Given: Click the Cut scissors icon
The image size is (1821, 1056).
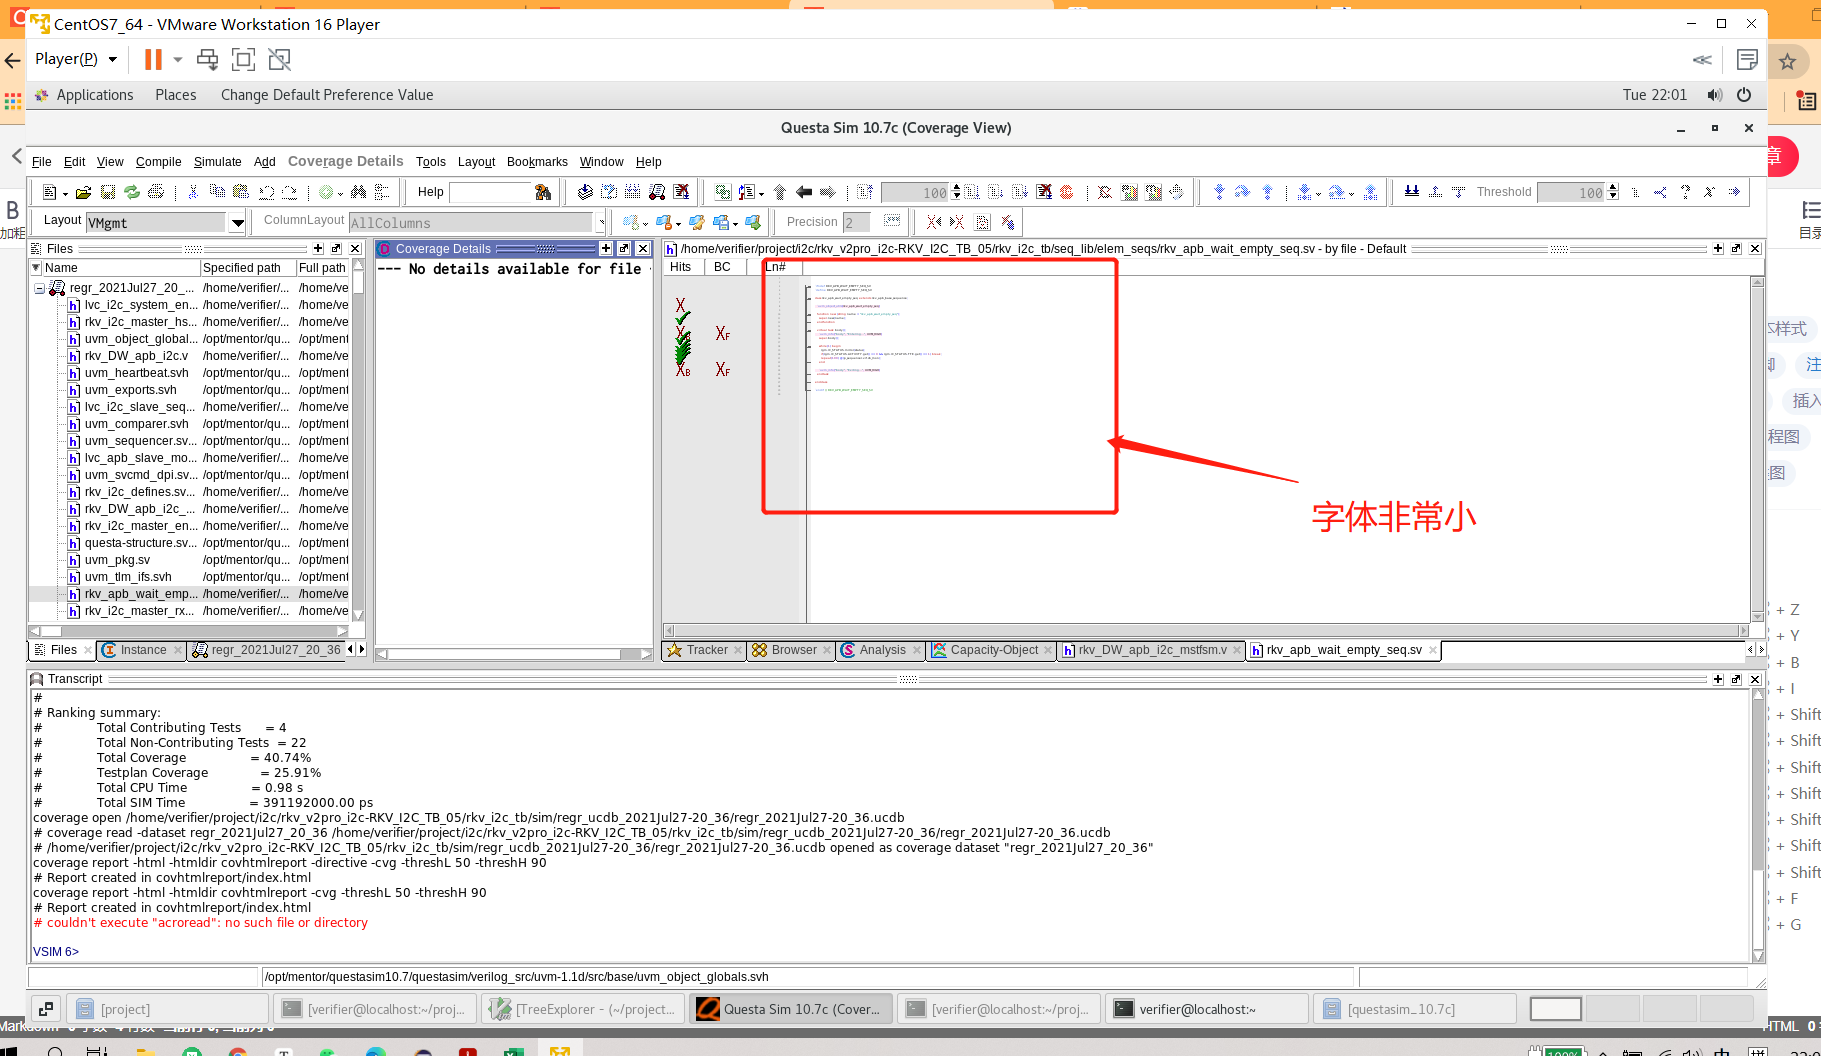Looking at the screenshot, I should point(193,192).
